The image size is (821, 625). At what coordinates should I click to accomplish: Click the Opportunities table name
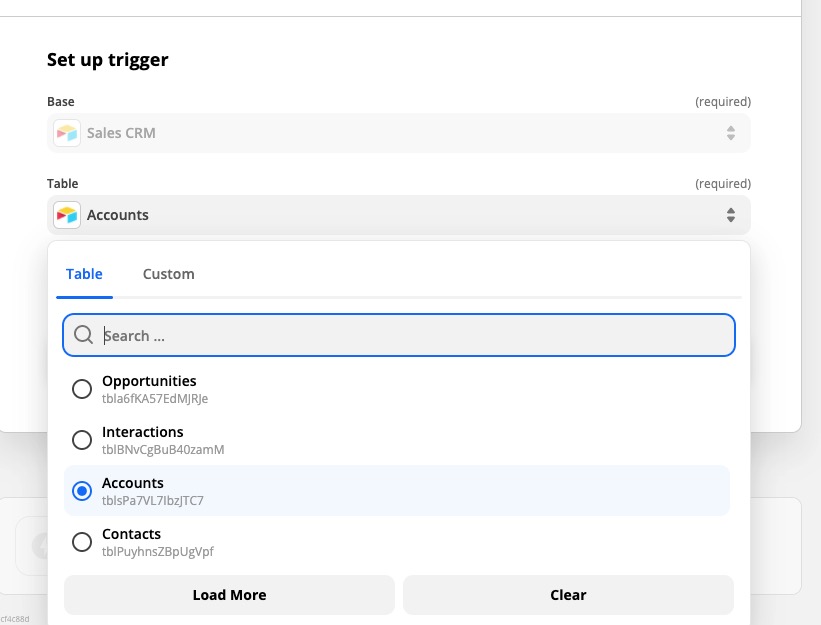pyautogui.click(x=149, y=381)
